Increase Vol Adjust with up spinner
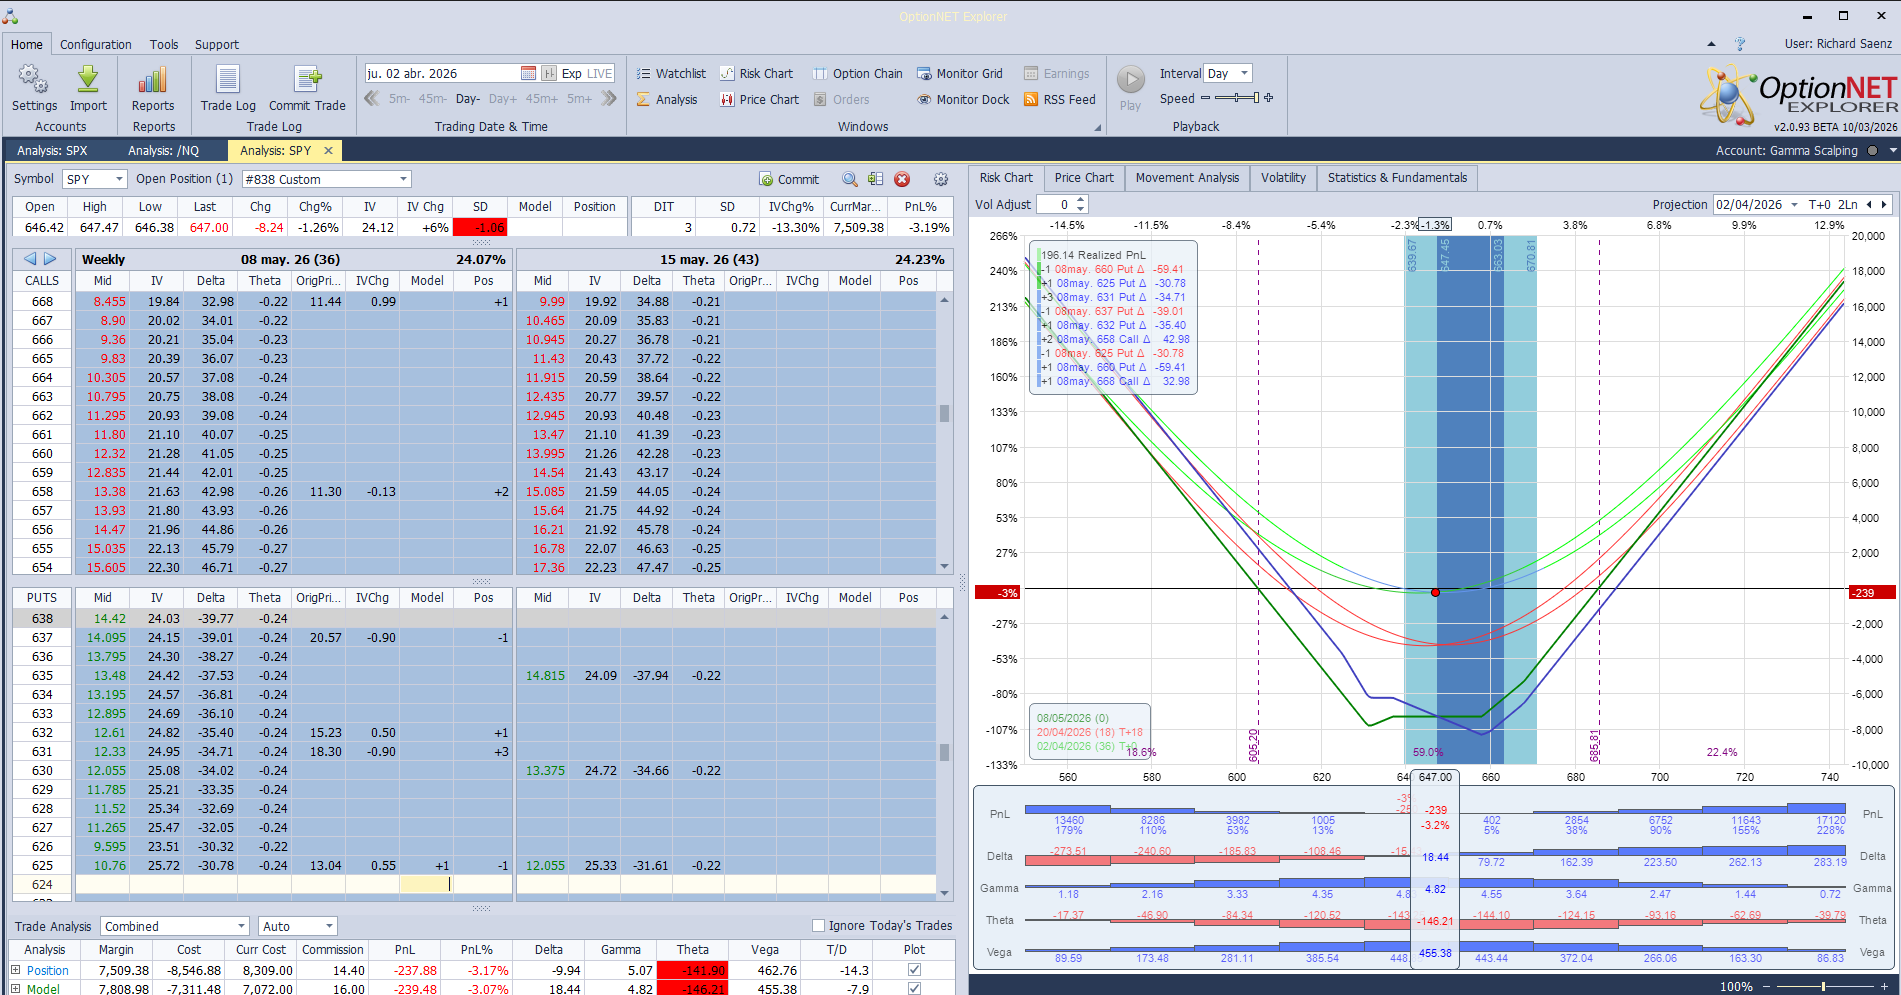Image resolution: width=1901 pixels, height=995 pixels. pyautogui.click(x=1081, y=200)
